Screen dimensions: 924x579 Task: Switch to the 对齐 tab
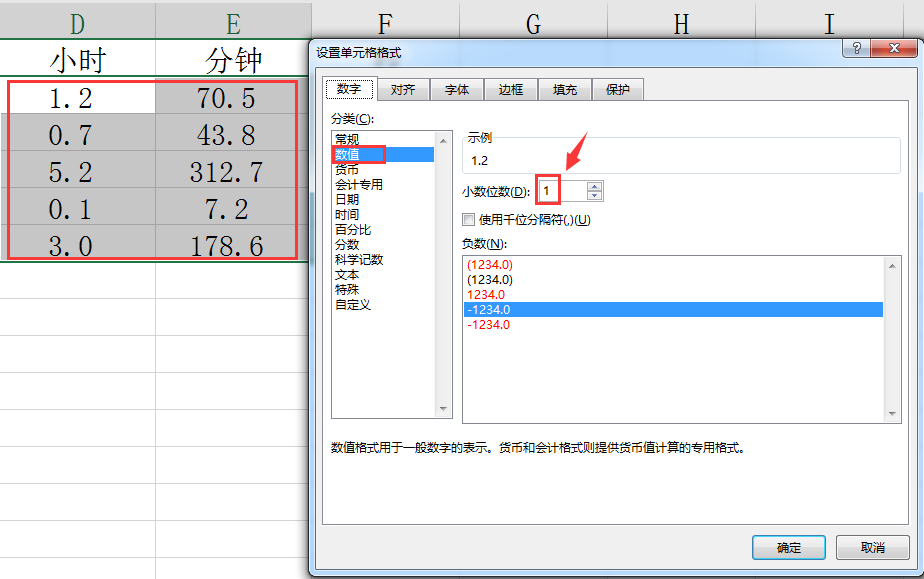pyautogui.click(x=403, y=90)
